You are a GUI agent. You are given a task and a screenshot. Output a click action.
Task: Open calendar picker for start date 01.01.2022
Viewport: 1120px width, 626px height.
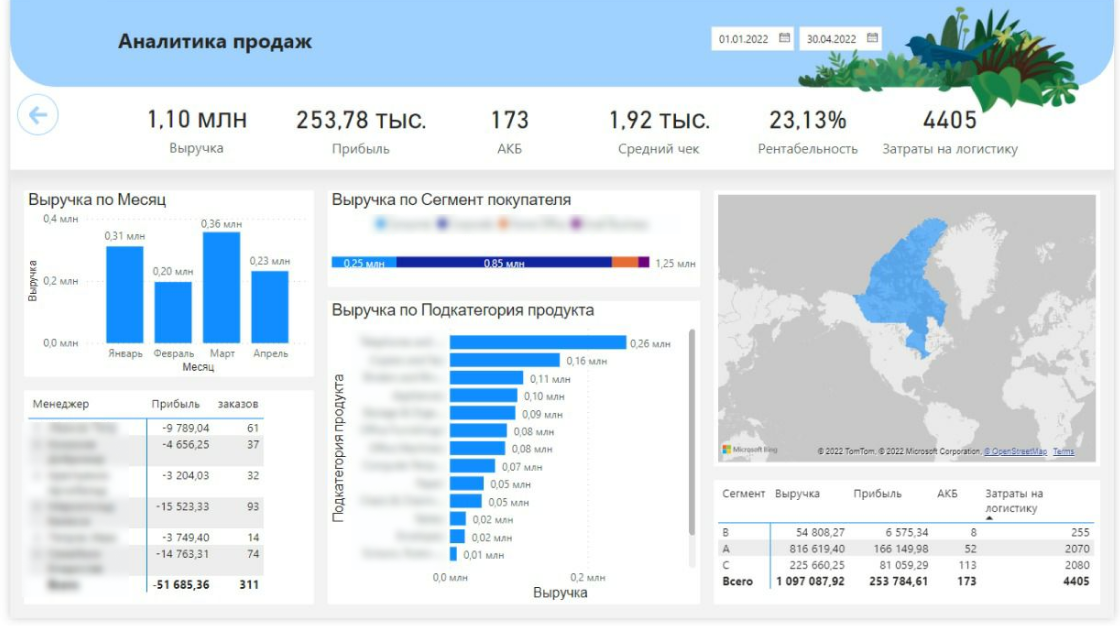coord(784,38)
